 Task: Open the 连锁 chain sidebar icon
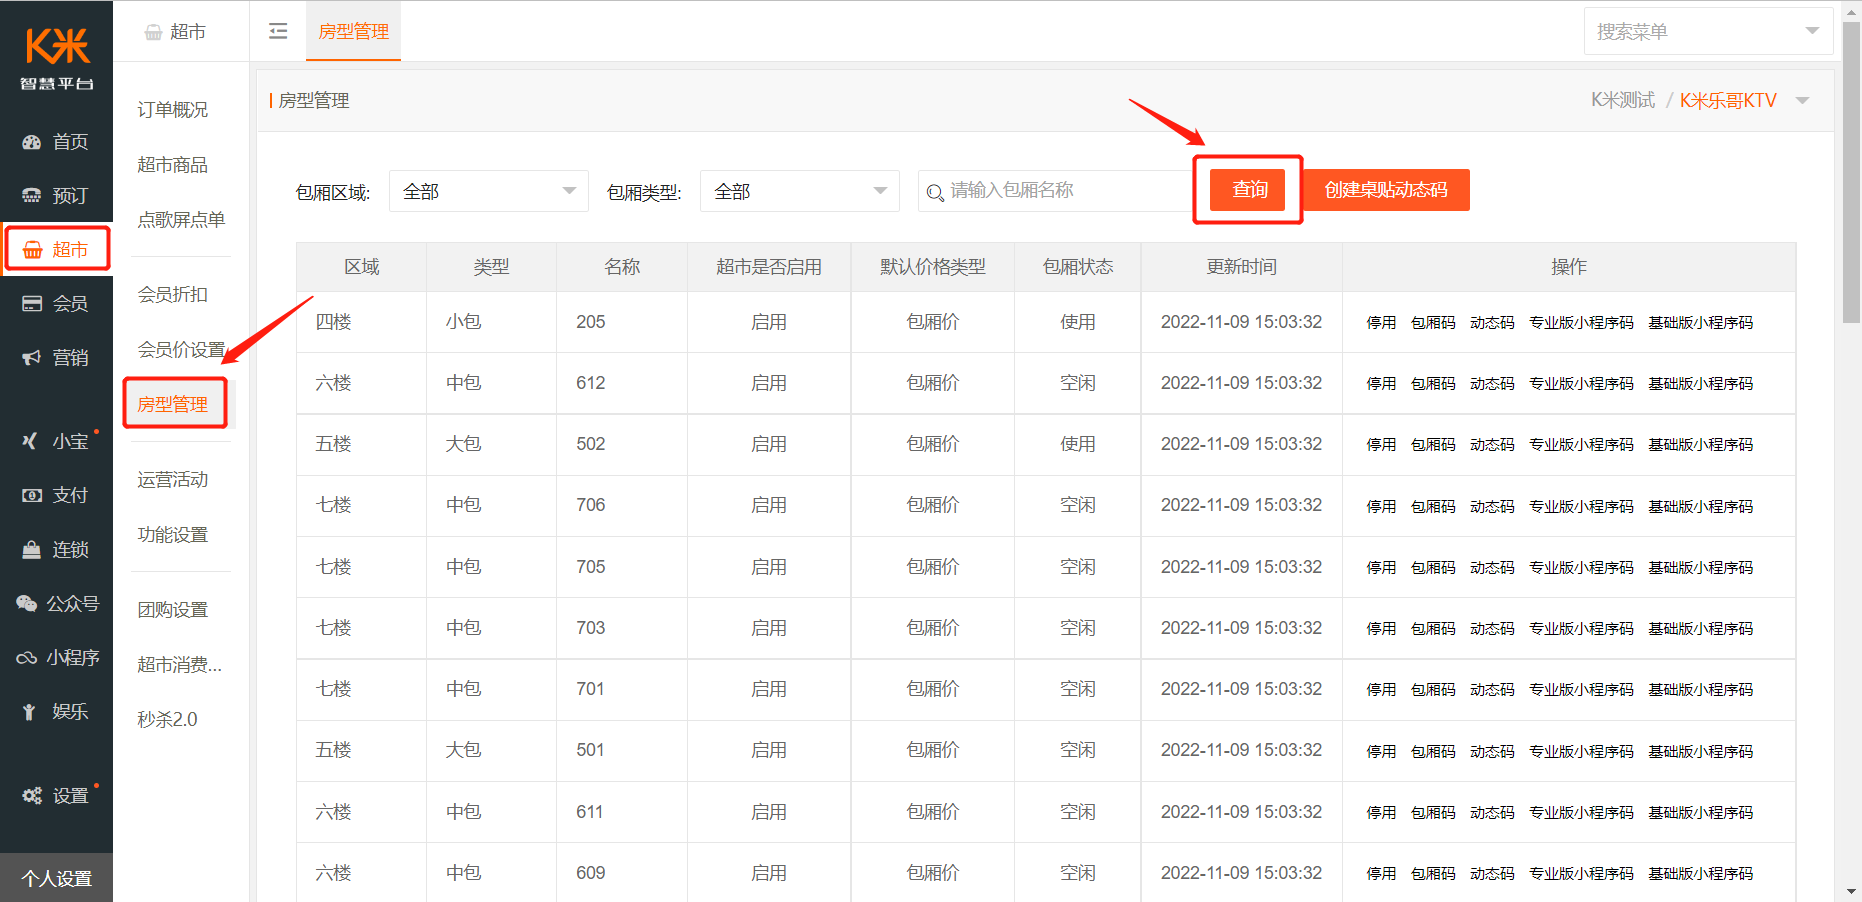tap(32, 550)
